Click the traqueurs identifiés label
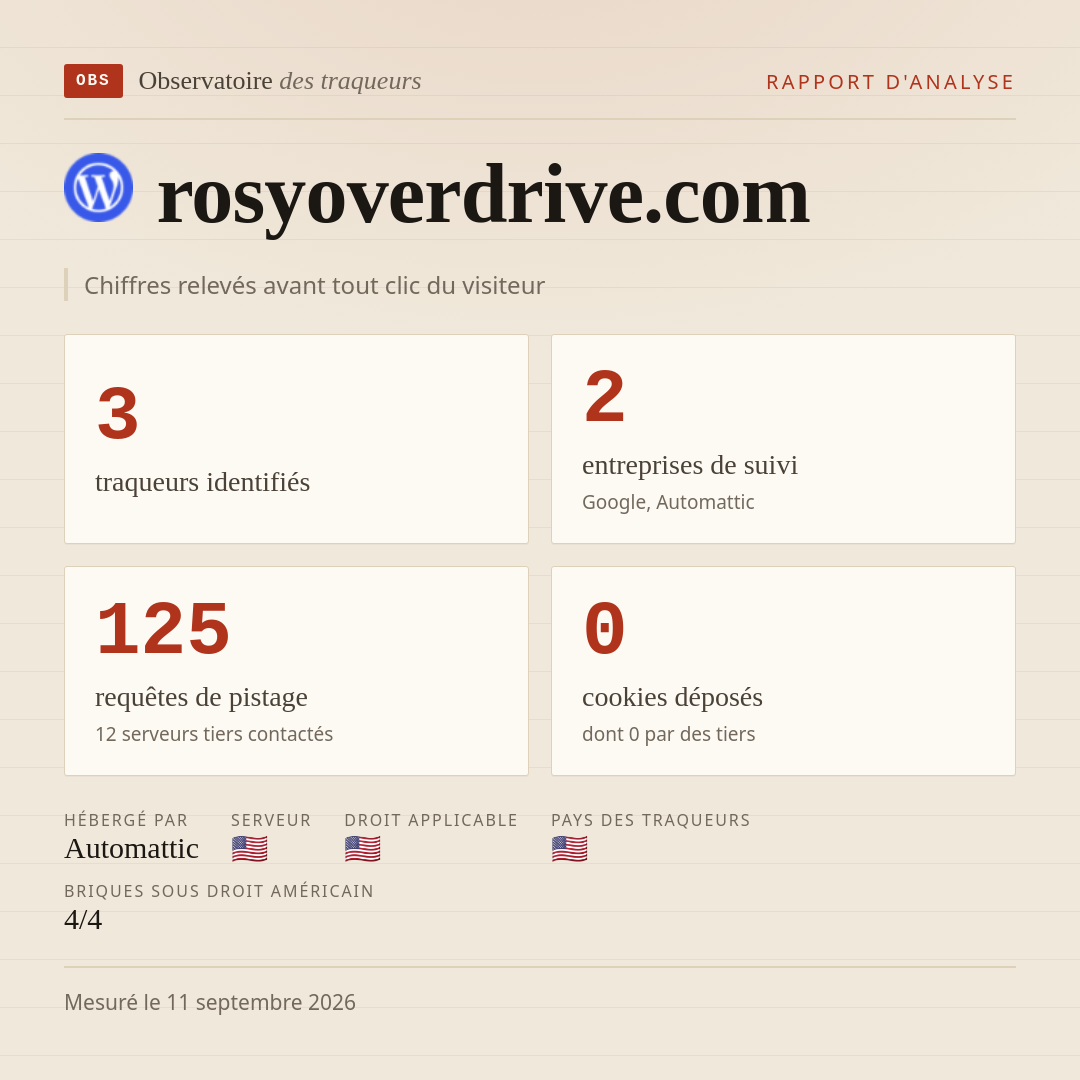This screenshot has width=1080, height=1080. [x=202, y=482]
